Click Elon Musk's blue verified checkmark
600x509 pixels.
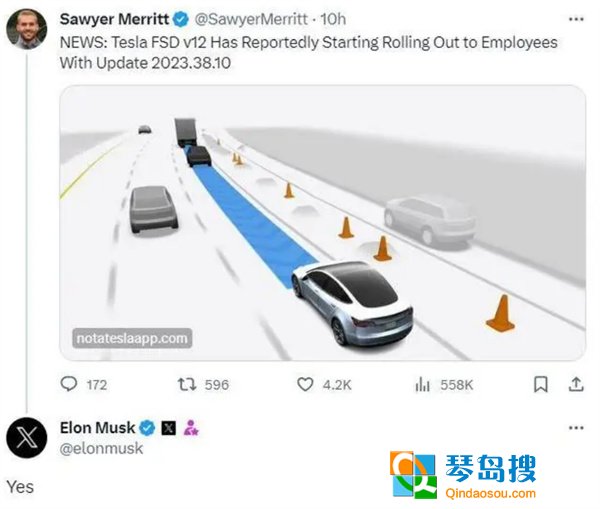[147, 428]
